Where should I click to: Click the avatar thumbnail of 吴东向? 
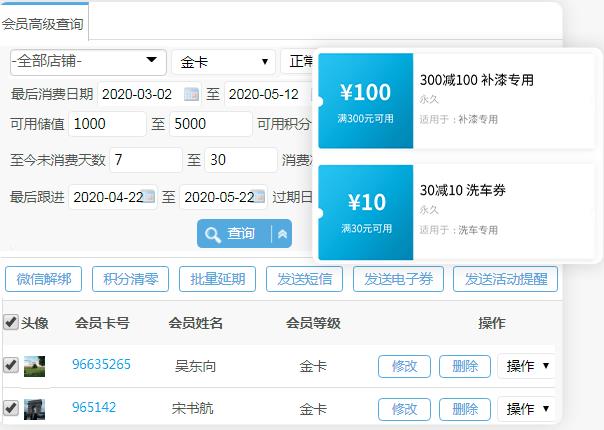pos(35,366)
